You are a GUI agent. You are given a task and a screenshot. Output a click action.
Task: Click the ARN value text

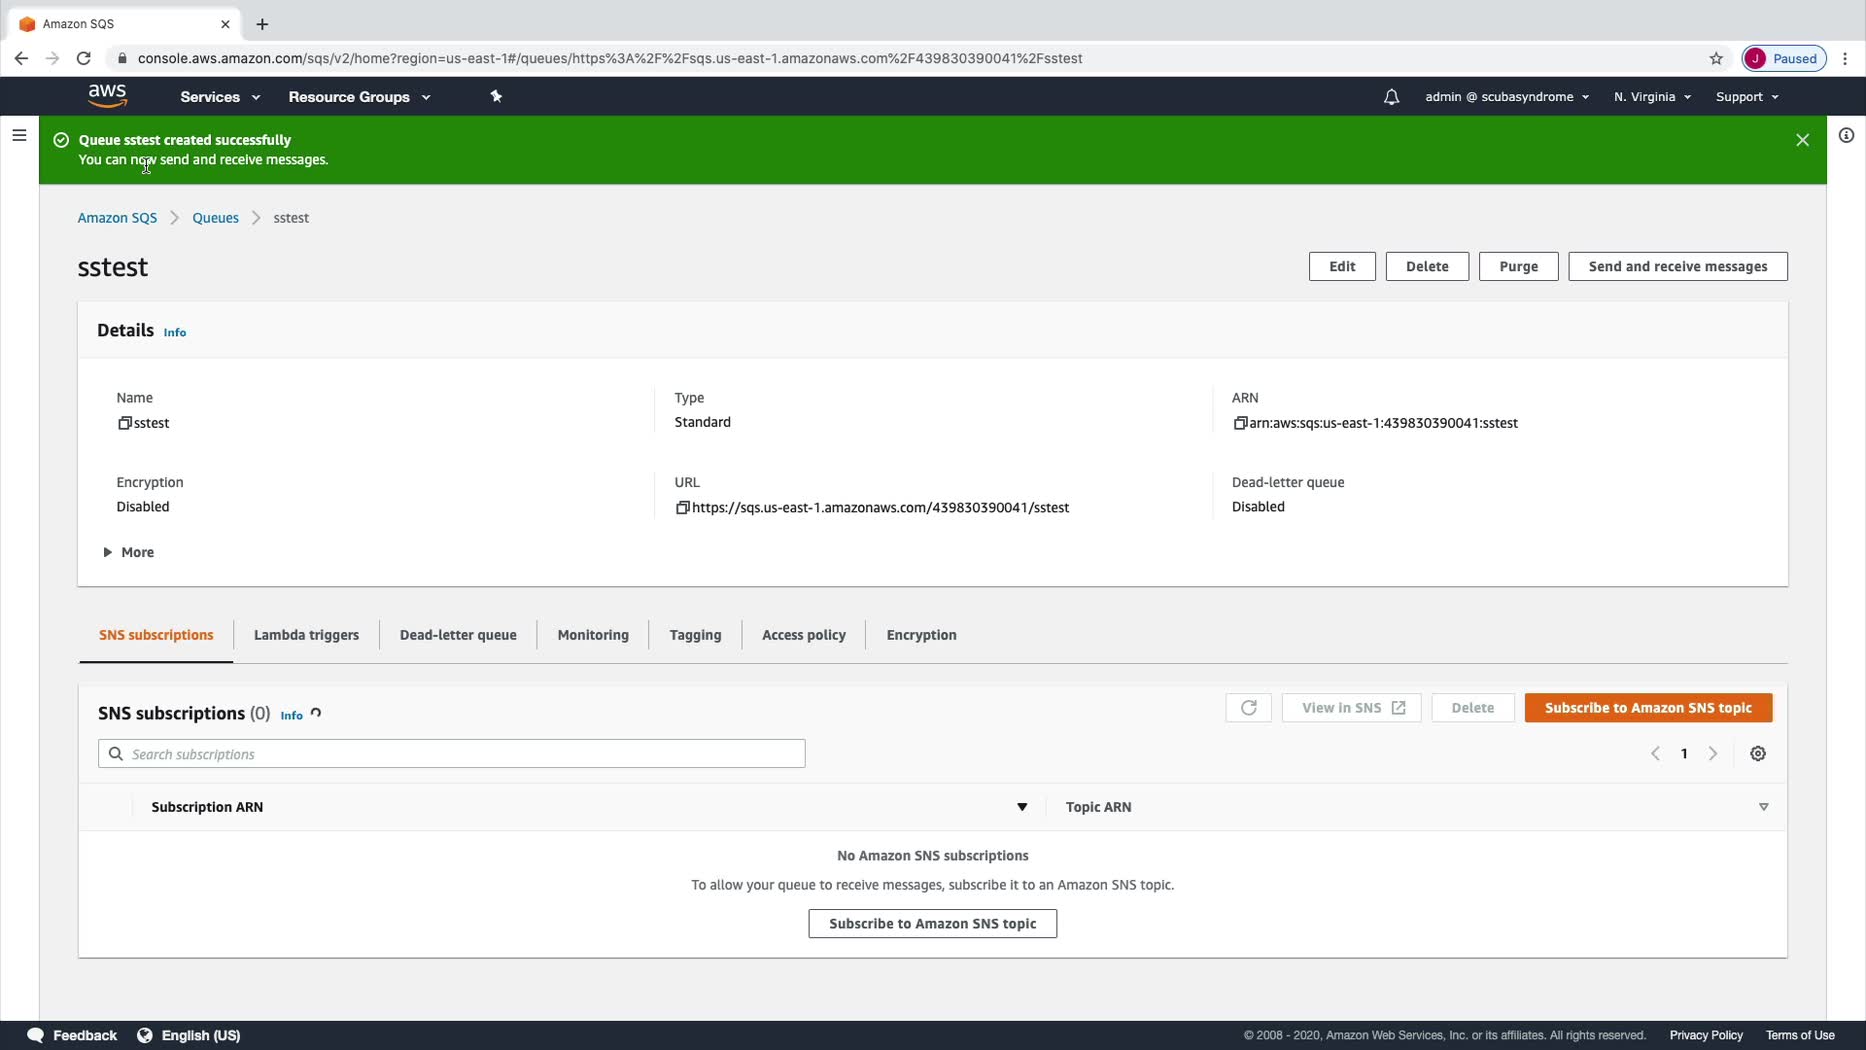tap(1383, 423)
